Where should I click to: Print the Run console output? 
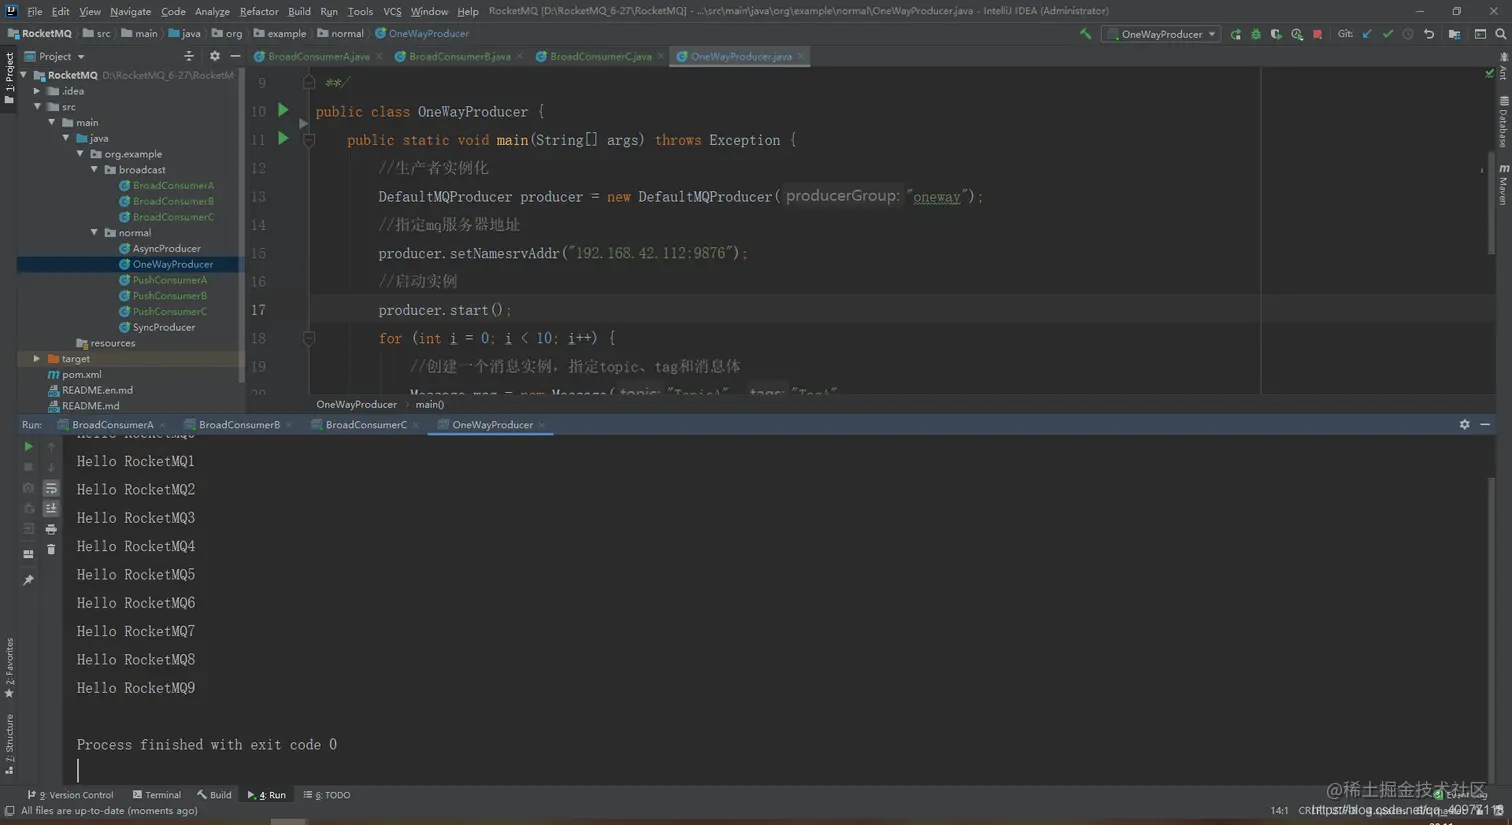point(51,529)
